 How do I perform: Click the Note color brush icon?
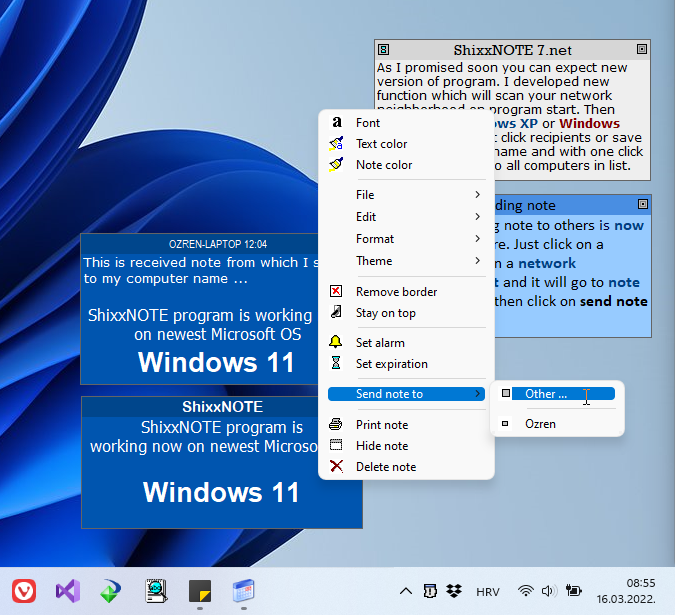pyautogui.click(x=336, y=165)
